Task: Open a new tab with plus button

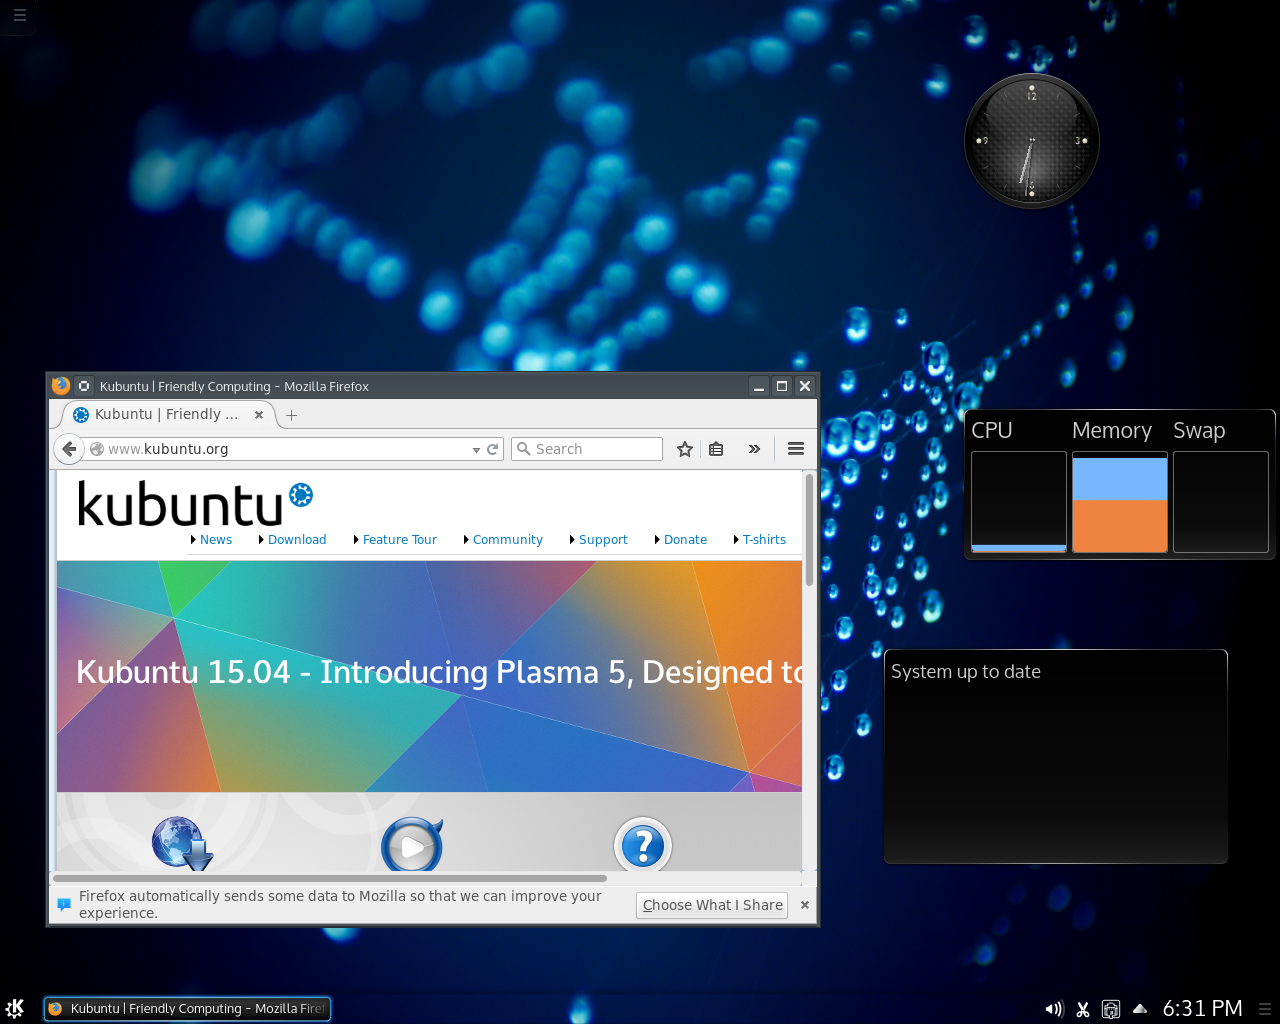Action: tap(292, 415)
